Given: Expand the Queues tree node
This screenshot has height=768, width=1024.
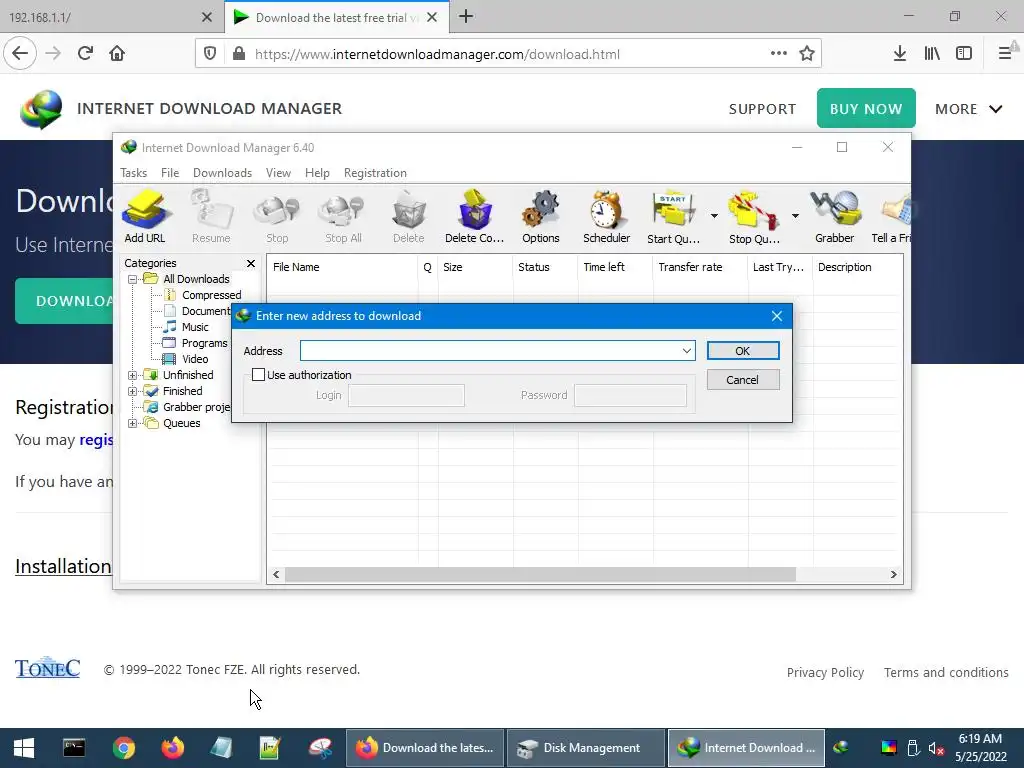Looking at the screenshot, I should [133, 423].
